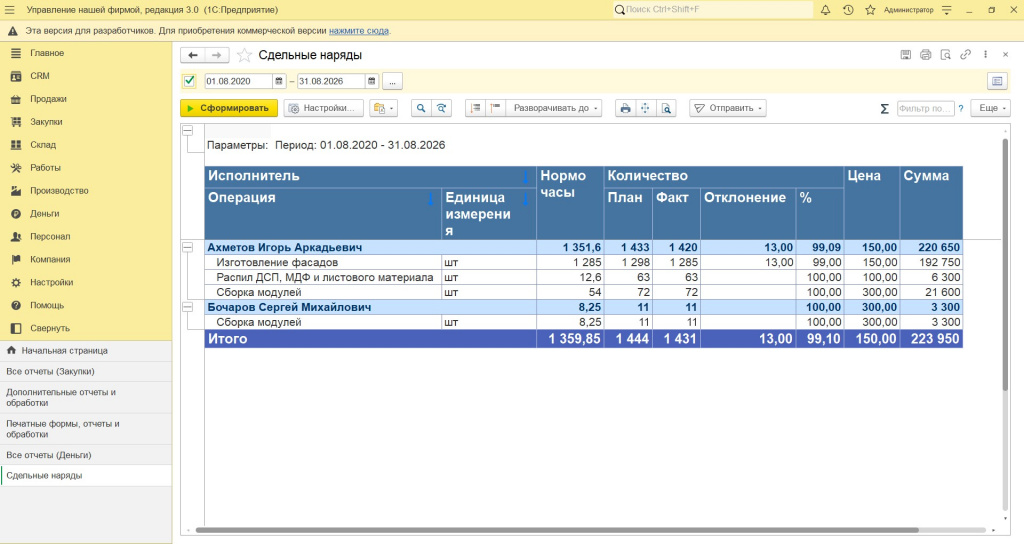Click the print report icon in toolbar

[625, 108]
